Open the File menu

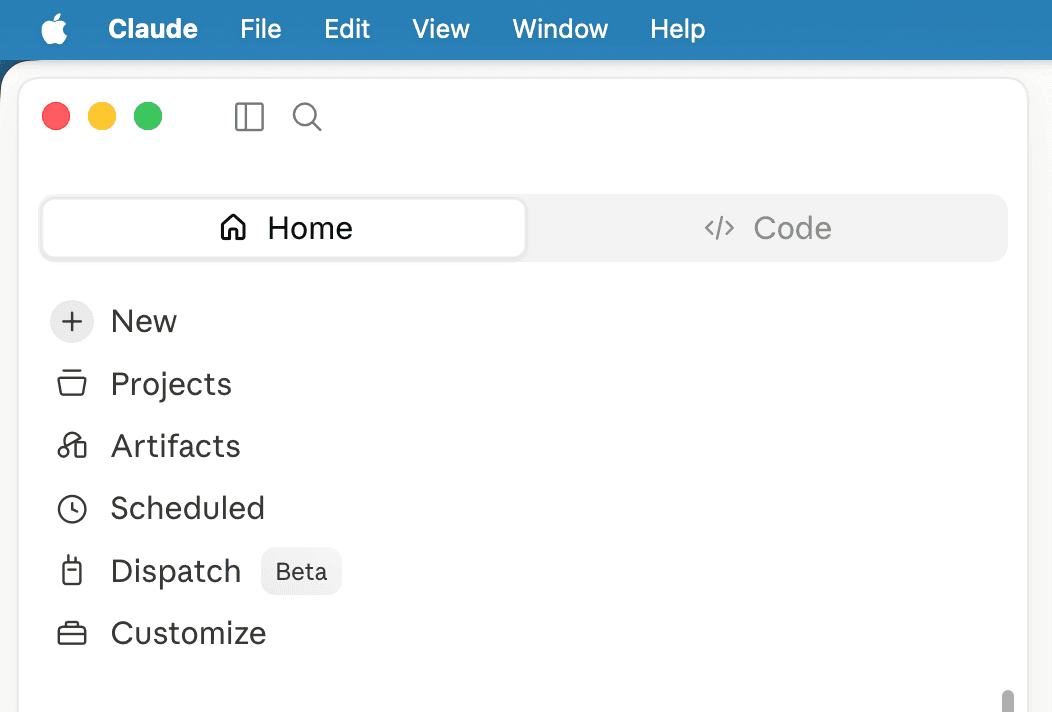pos(260,29)
